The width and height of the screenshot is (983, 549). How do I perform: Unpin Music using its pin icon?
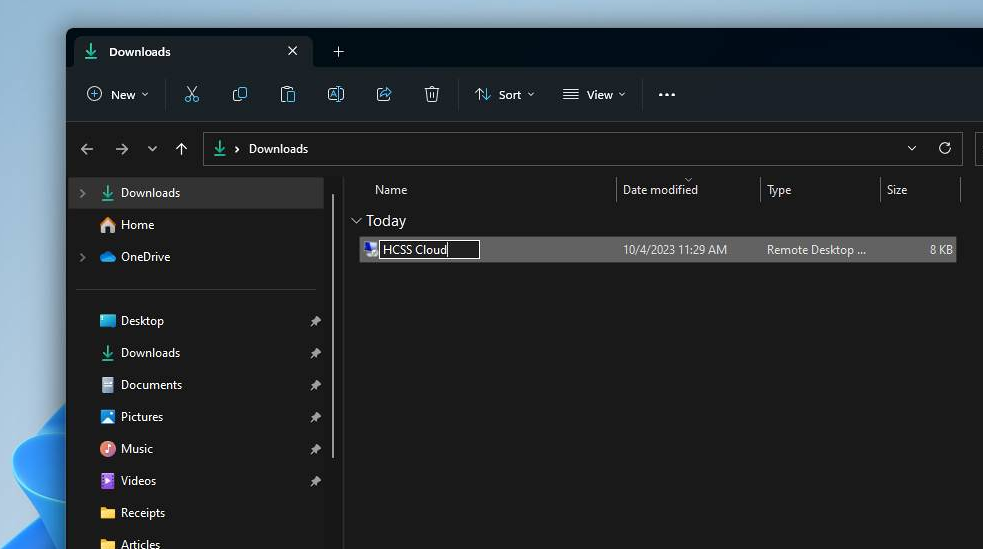click(315, 449)
